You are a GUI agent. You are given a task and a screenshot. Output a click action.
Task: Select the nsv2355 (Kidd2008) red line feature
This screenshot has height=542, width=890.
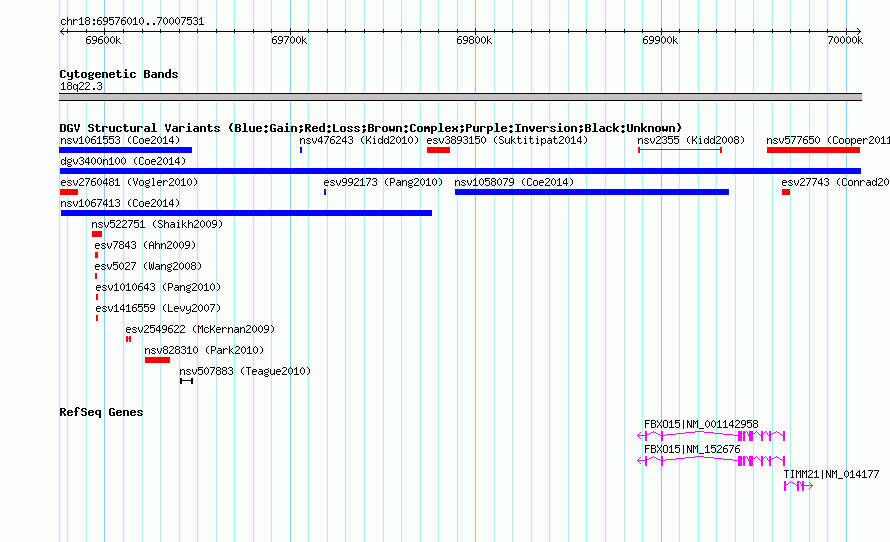point(680,150)
